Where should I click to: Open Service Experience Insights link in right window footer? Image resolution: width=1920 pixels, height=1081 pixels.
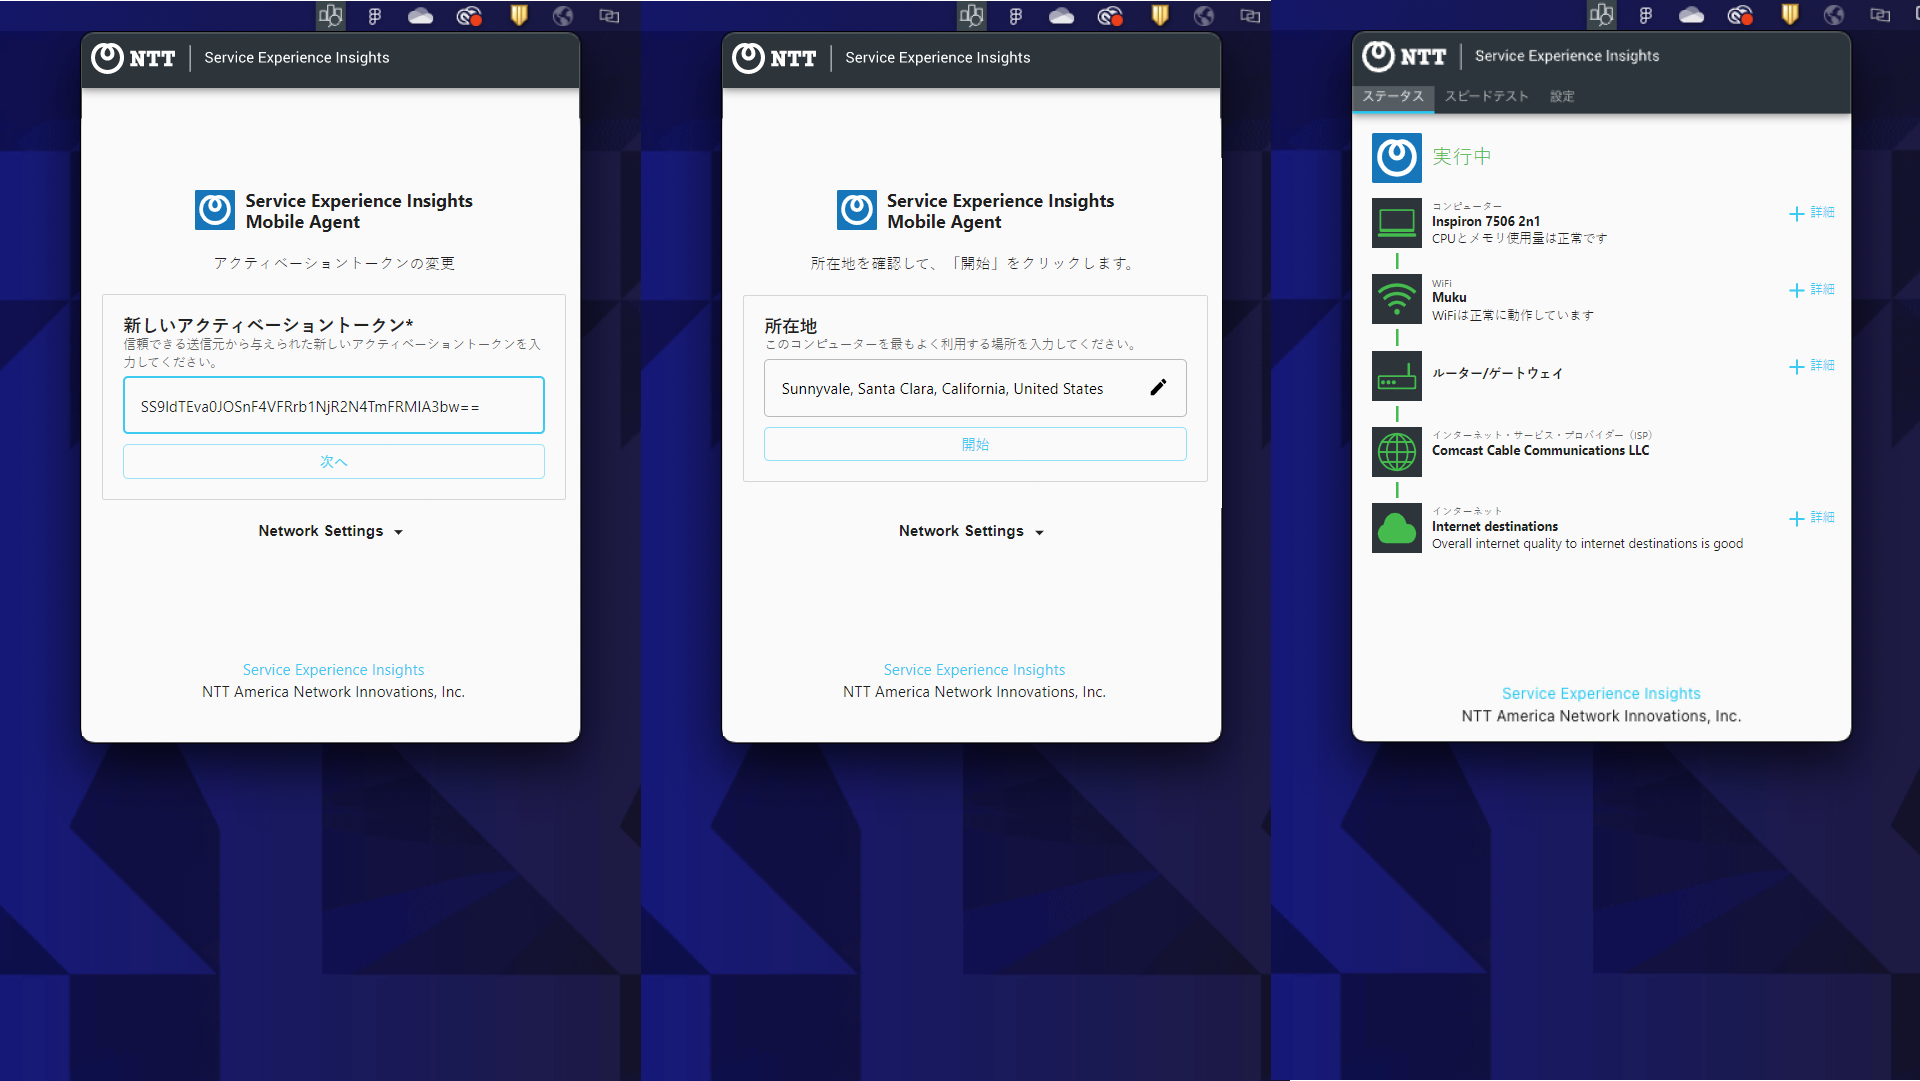pos(1601,694)
